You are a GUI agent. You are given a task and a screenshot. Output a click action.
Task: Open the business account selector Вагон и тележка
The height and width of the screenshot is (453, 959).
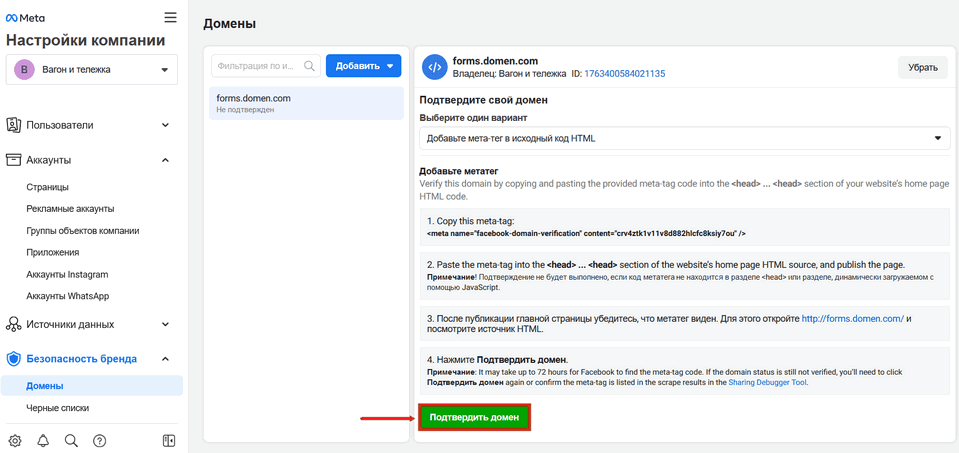92,70
